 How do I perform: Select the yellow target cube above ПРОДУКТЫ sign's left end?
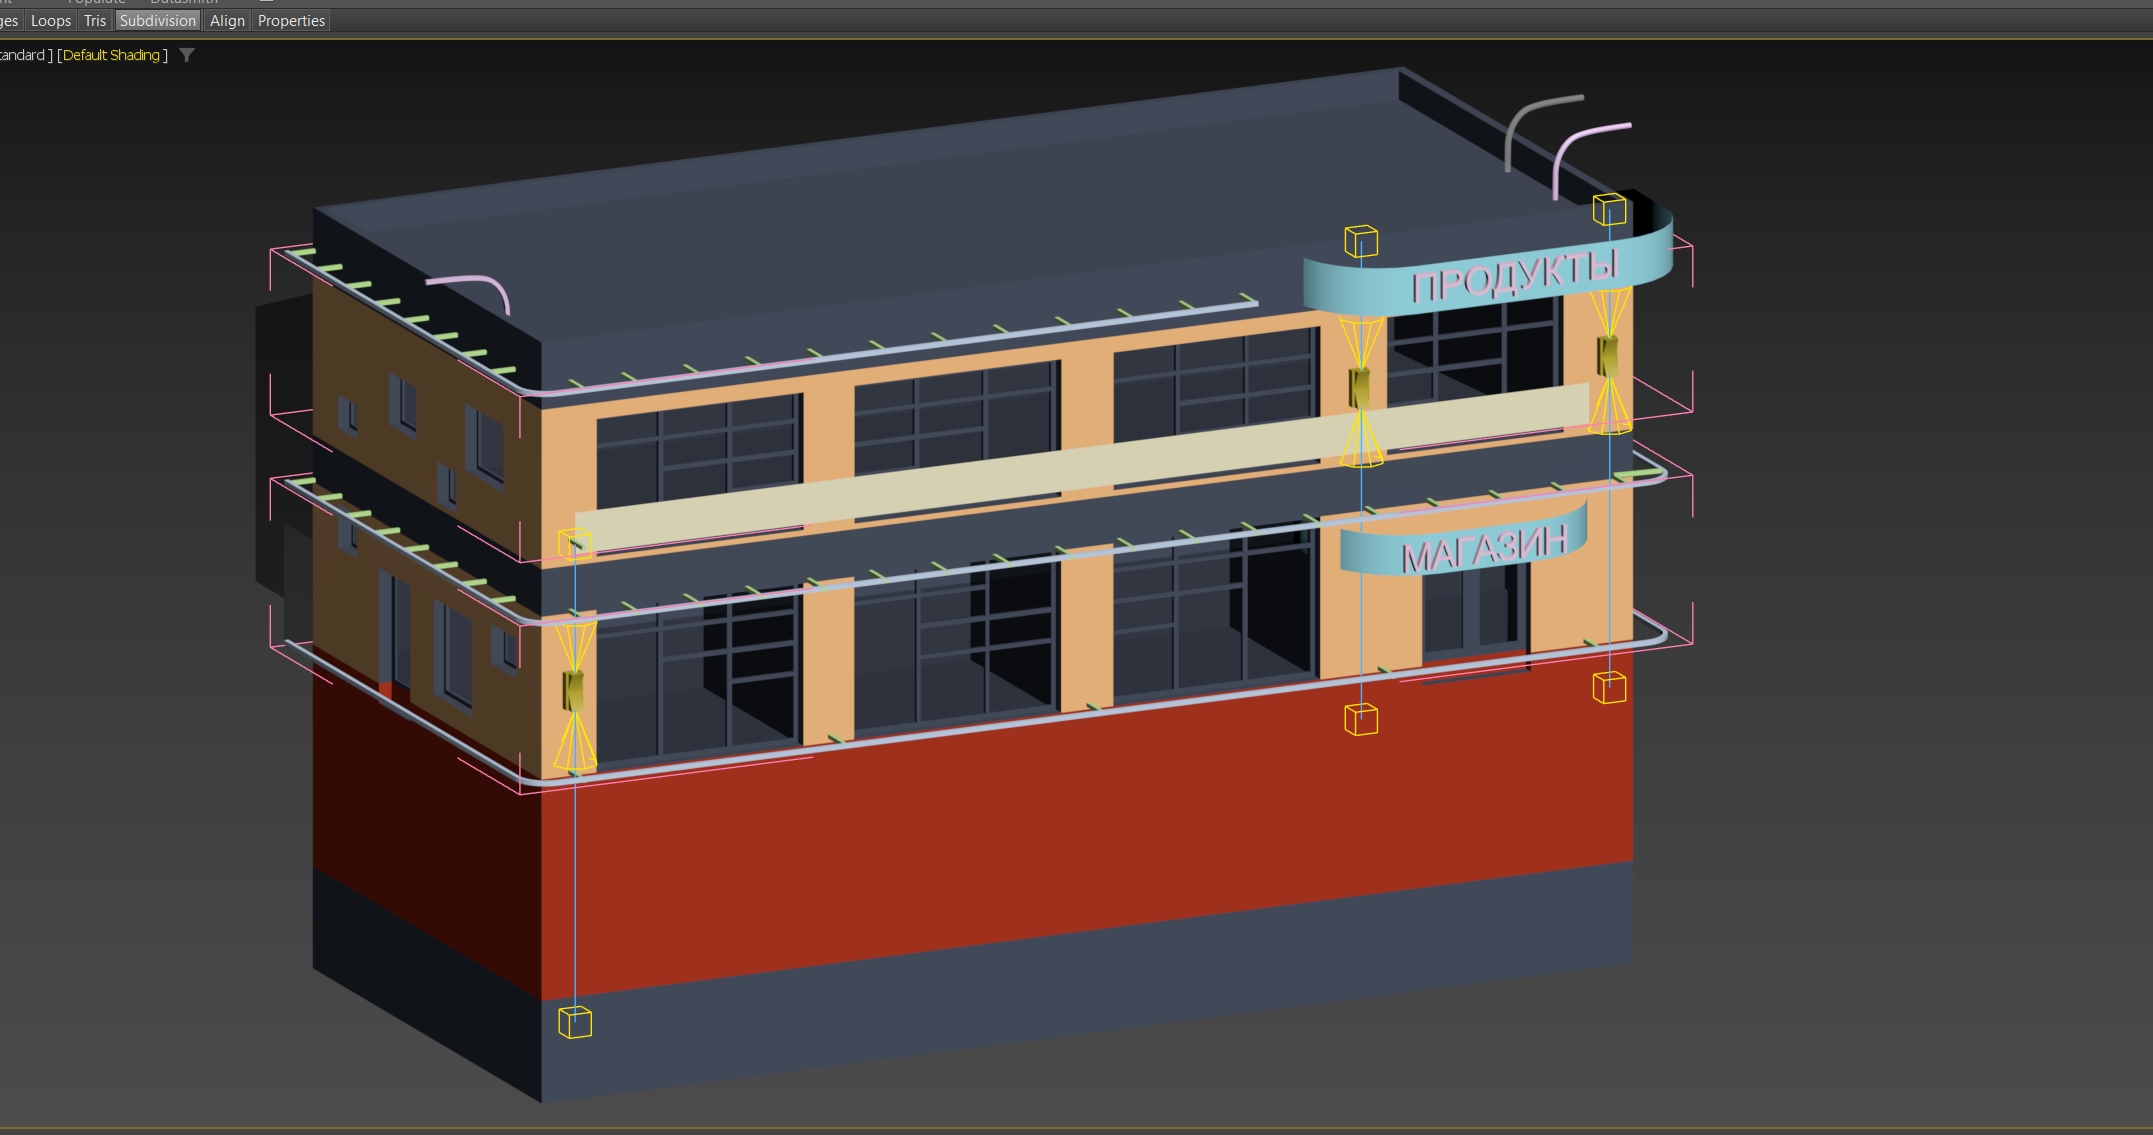click(x=1361, y=241)
